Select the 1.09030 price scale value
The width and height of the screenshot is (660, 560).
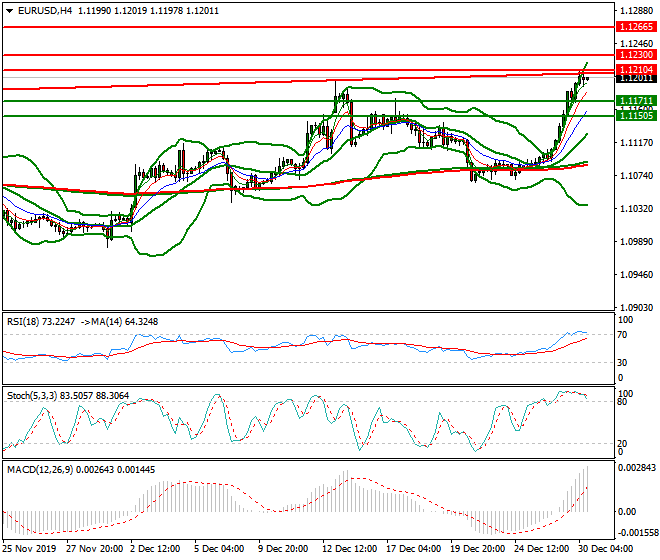[636, 308]
